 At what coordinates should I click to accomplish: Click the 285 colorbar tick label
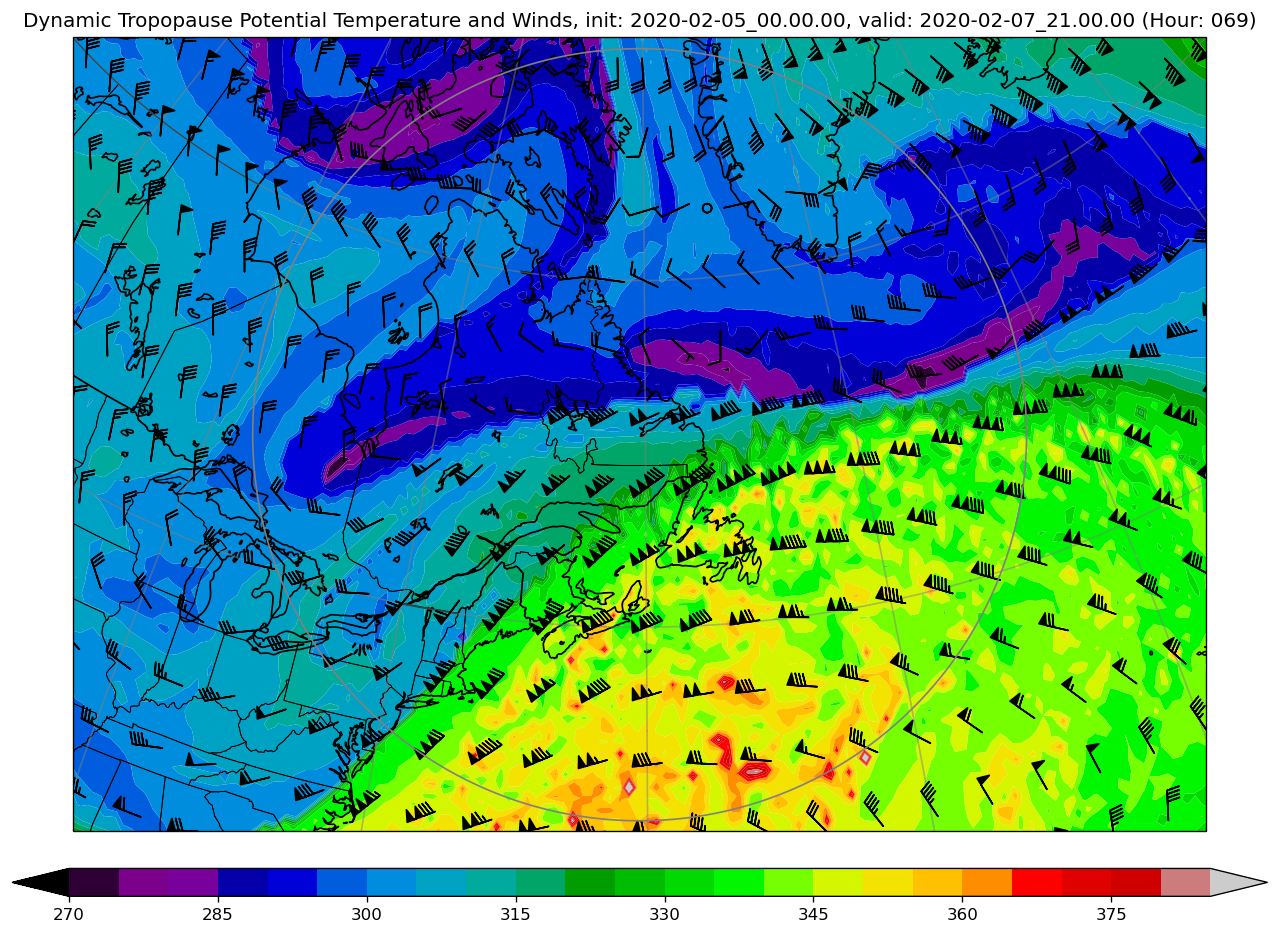coord(218,914)
